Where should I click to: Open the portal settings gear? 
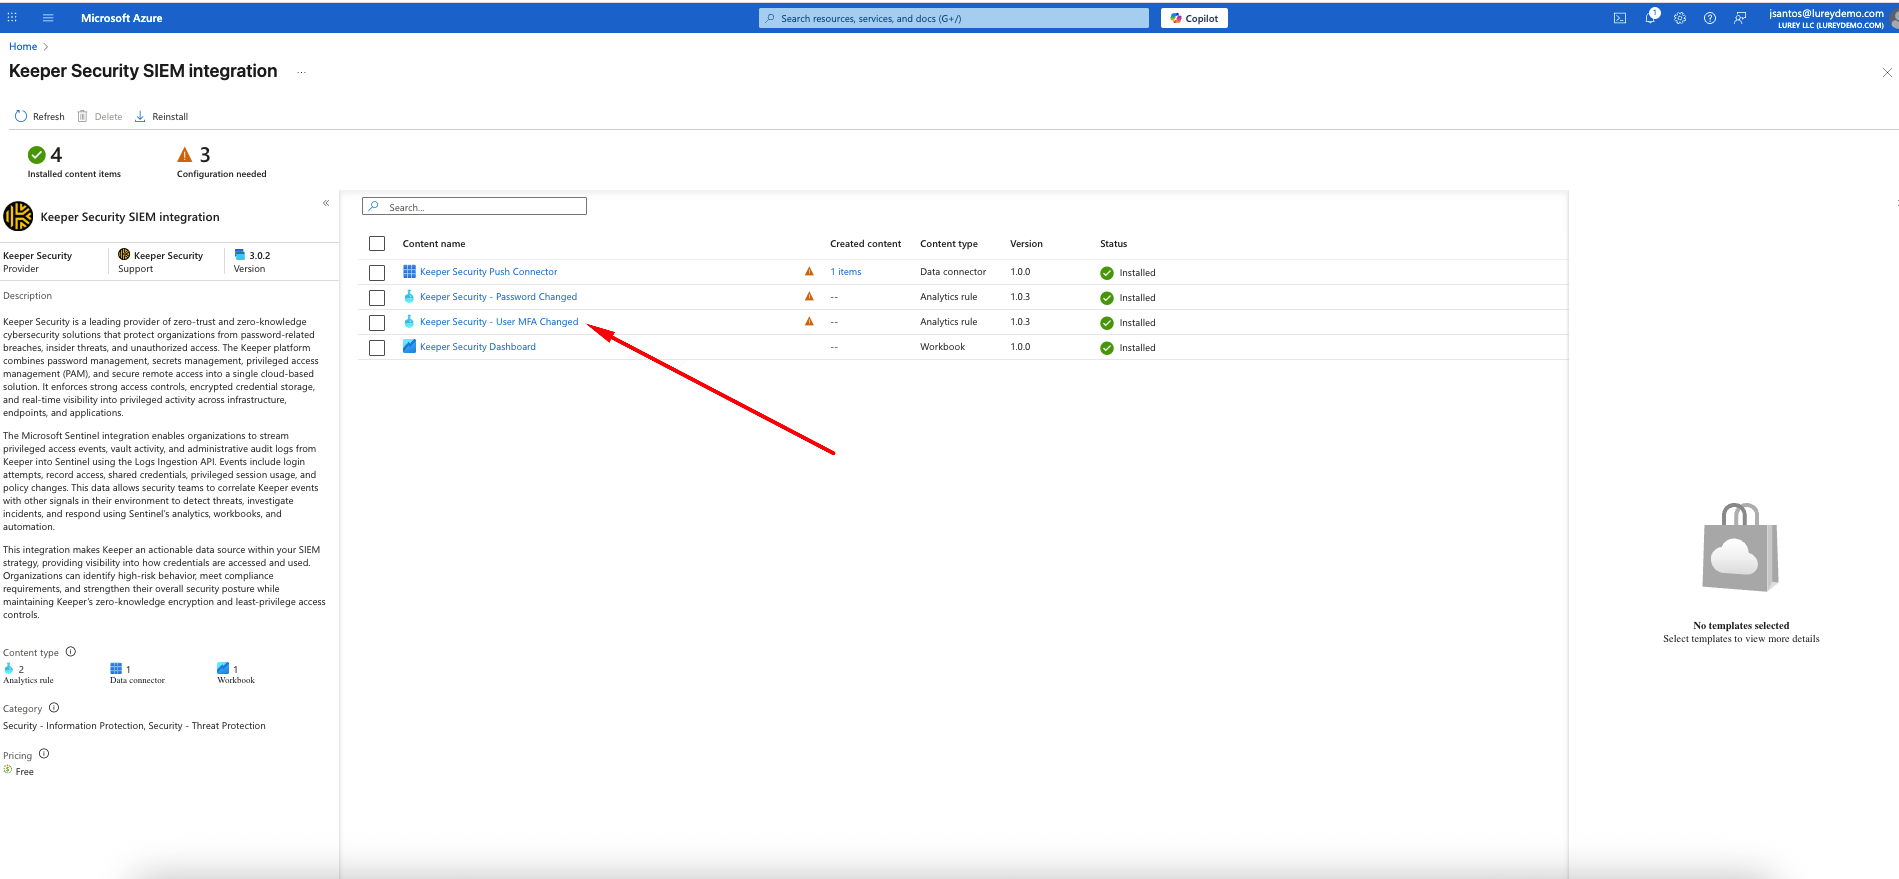(x=1680, y=18)
